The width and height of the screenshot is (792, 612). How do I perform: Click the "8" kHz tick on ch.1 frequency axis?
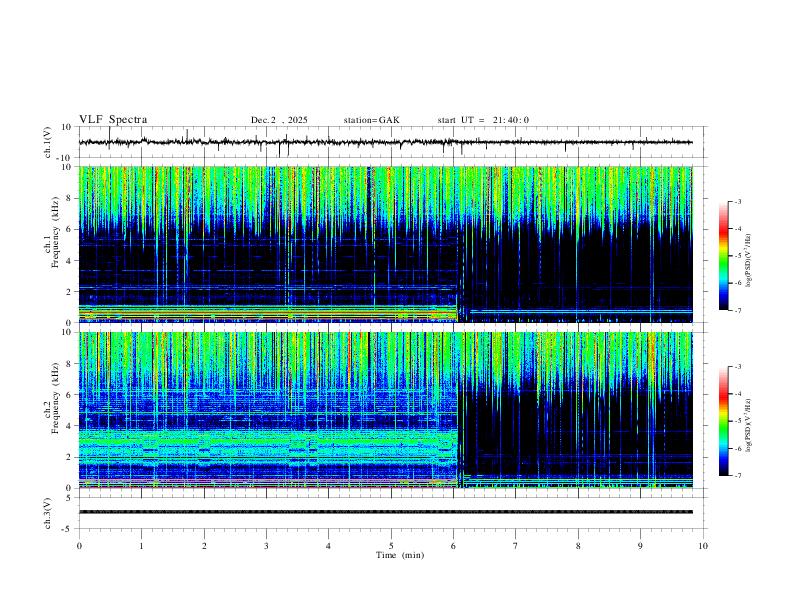pos(70,198)
